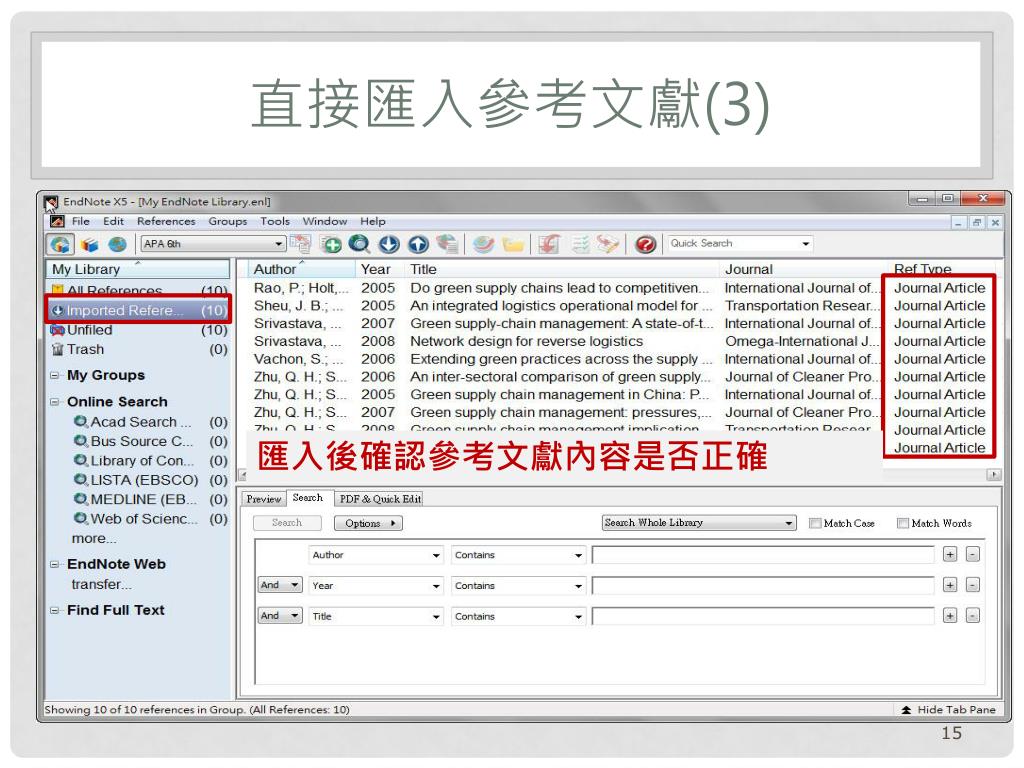Open the And operator dropdown in Year row
The height and width of the screenshot is (768, 1024).
(x=280, y=585)
